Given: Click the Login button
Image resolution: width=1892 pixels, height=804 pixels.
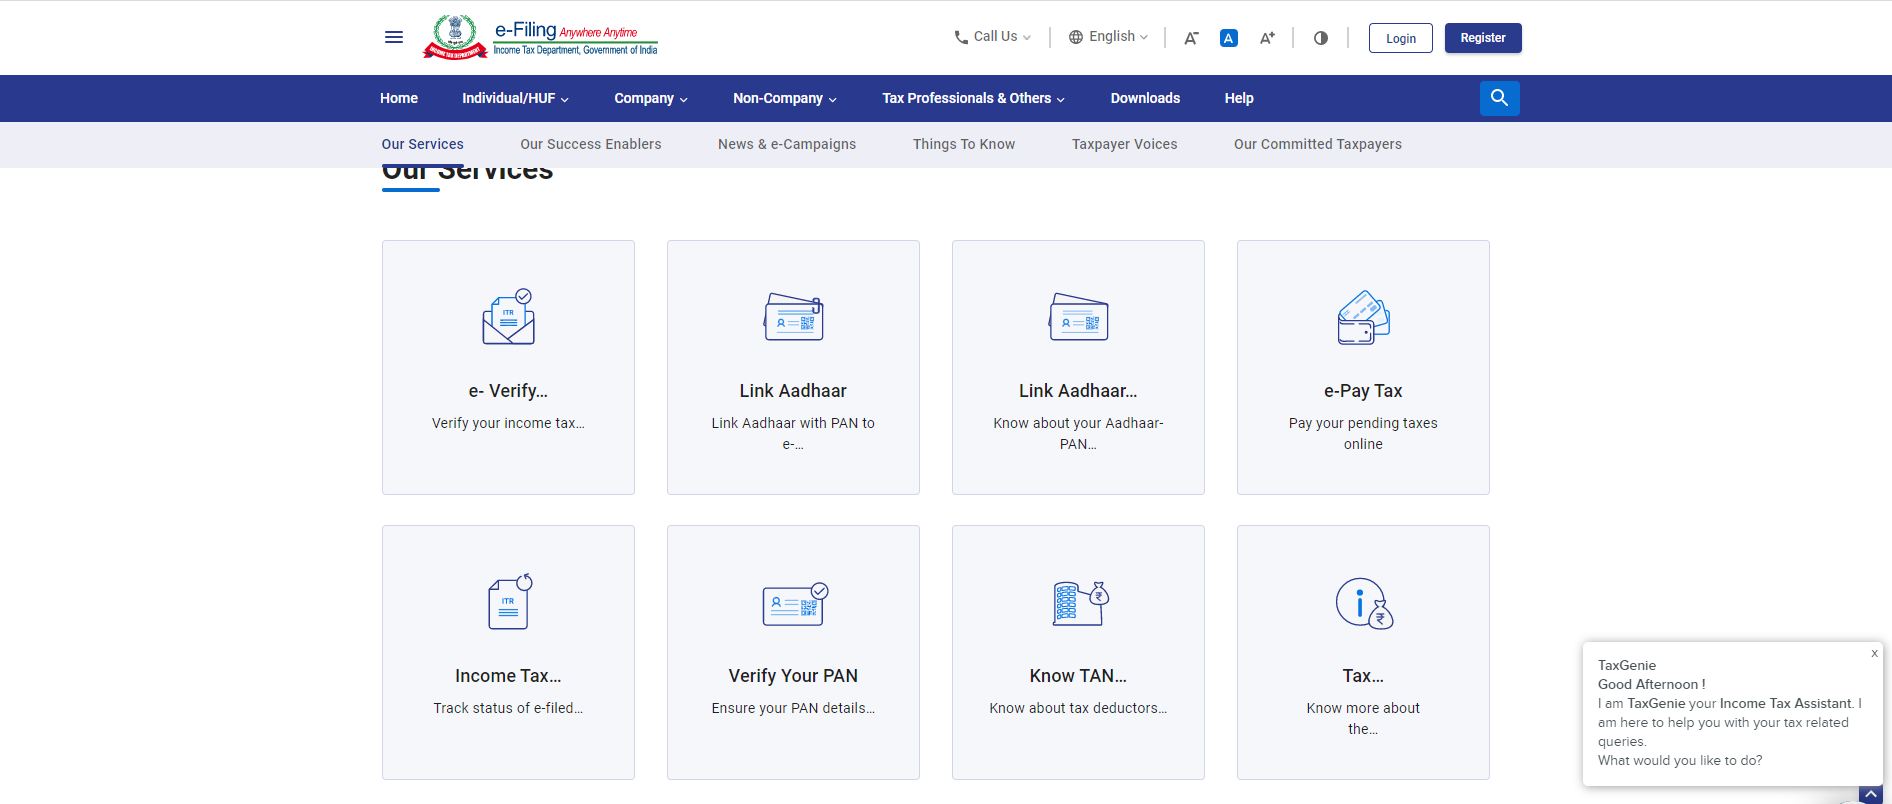Looking at the screenshot, I should tap(1400, 38).
